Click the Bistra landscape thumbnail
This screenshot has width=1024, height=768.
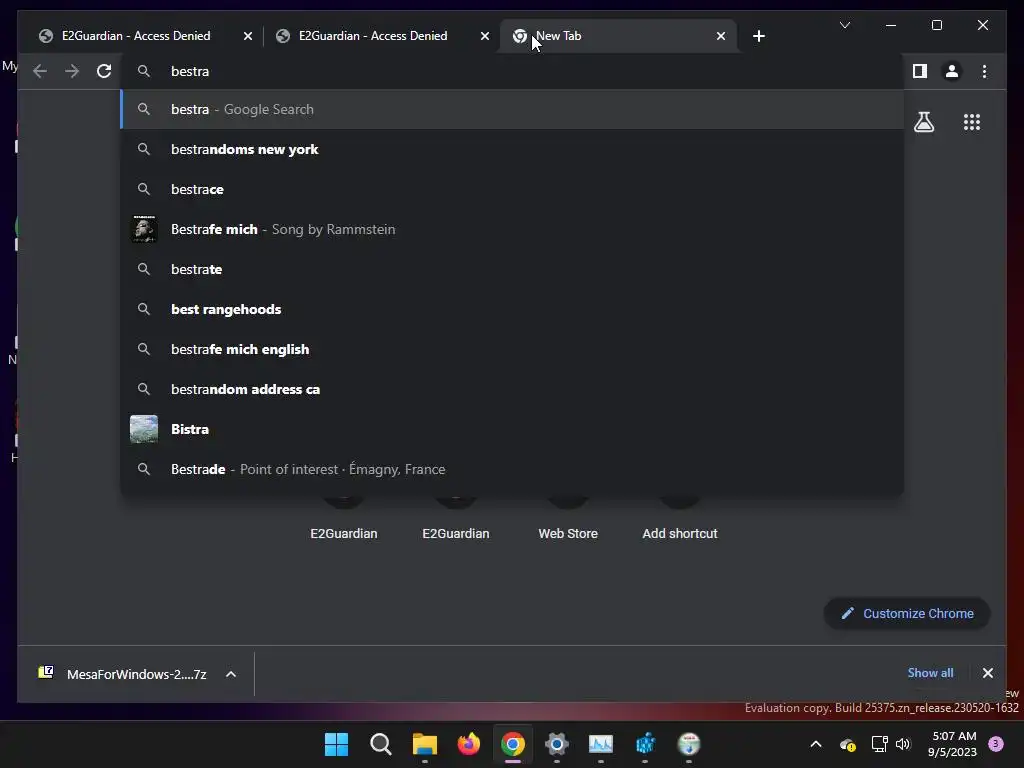144,429
